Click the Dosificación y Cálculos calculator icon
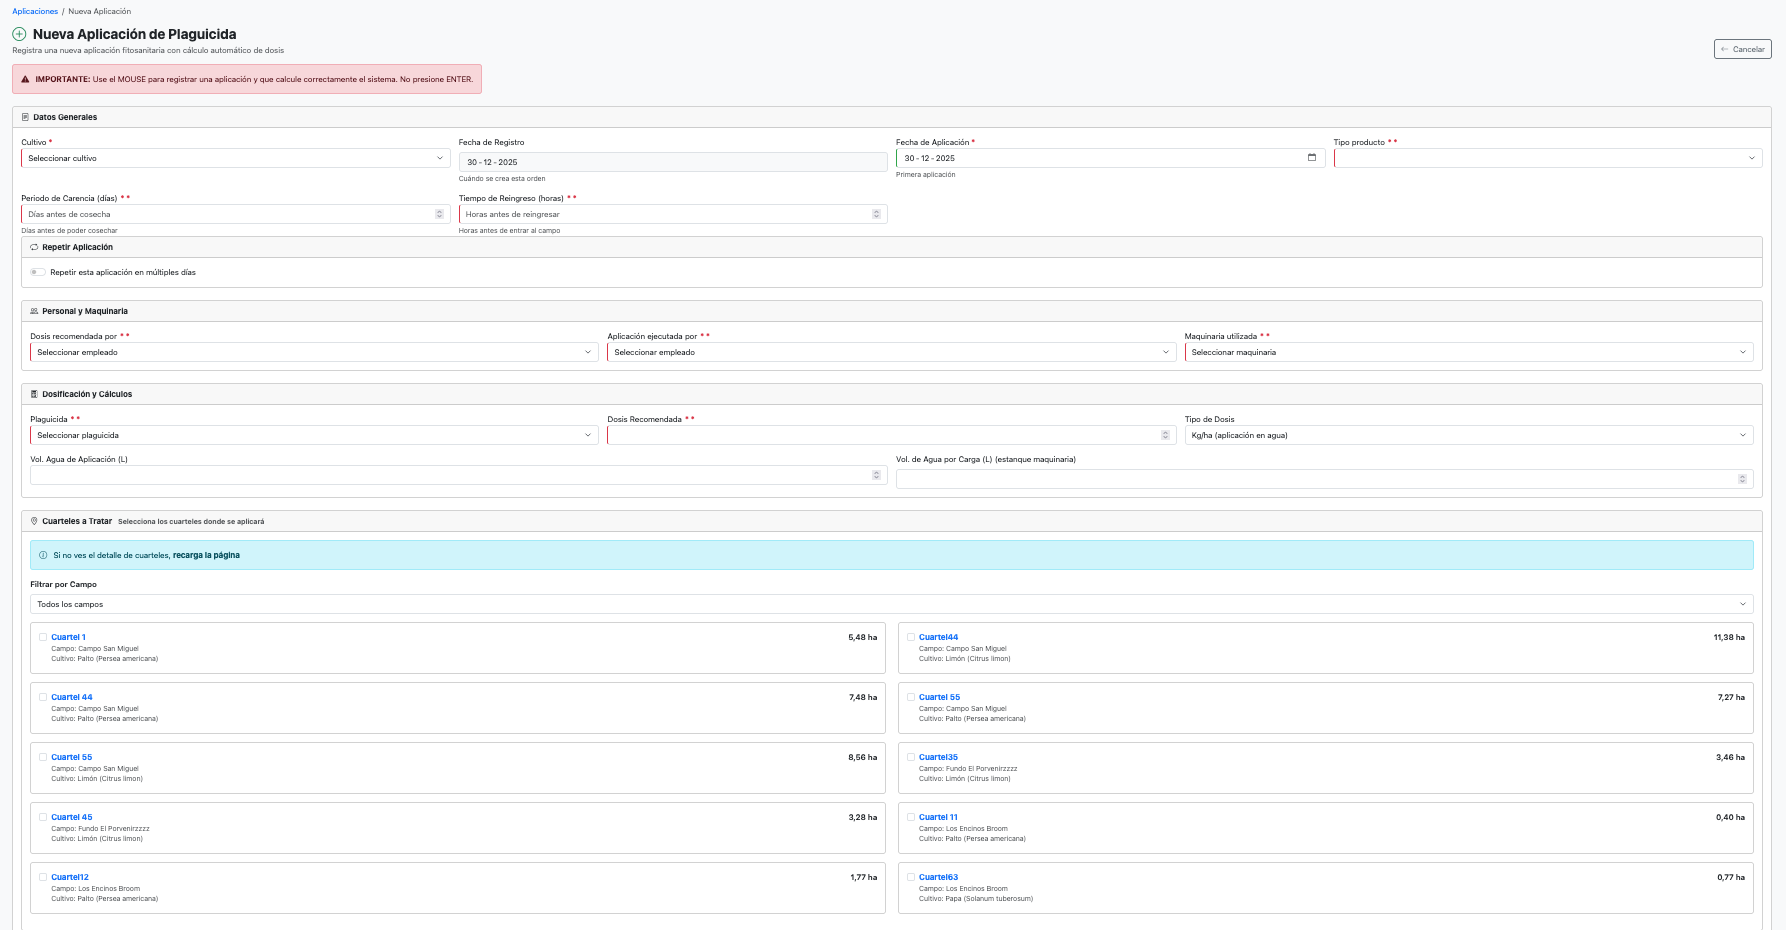 pyautogui.click(x=34, y=394)
